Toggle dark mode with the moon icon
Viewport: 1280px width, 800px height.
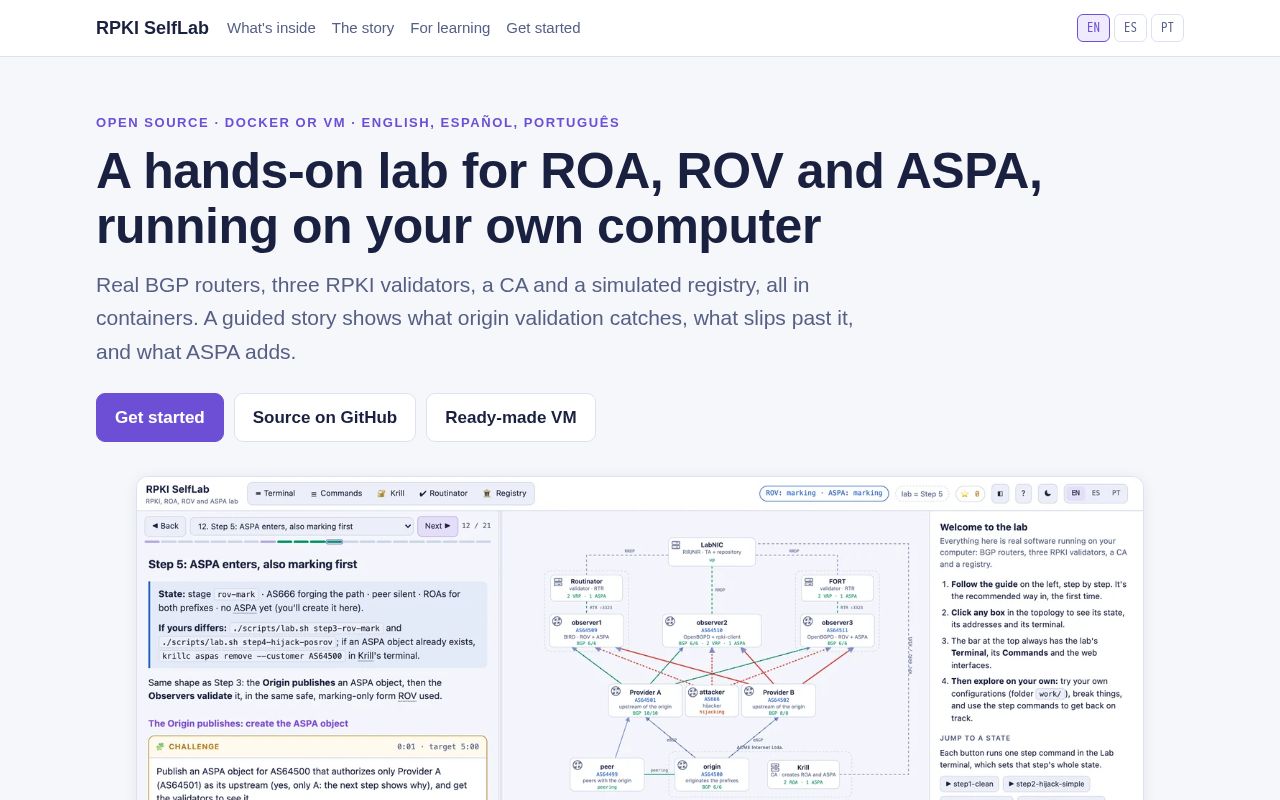pos(1048,493)
